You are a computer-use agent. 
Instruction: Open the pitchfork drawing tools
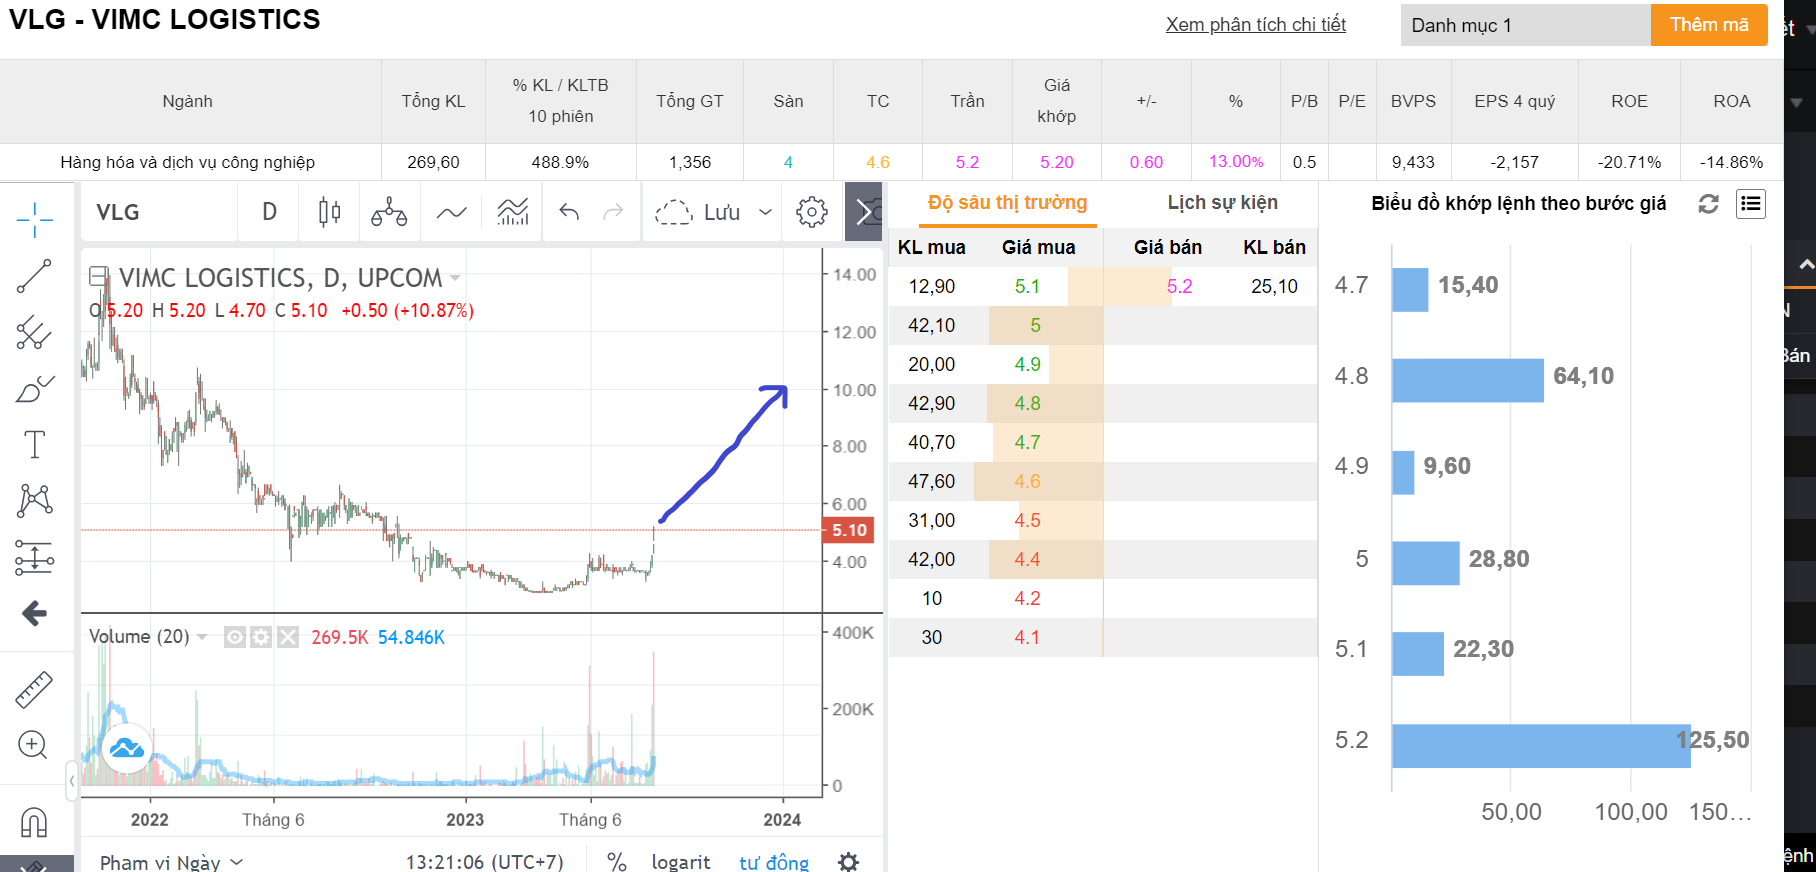(x=34, y=332)
